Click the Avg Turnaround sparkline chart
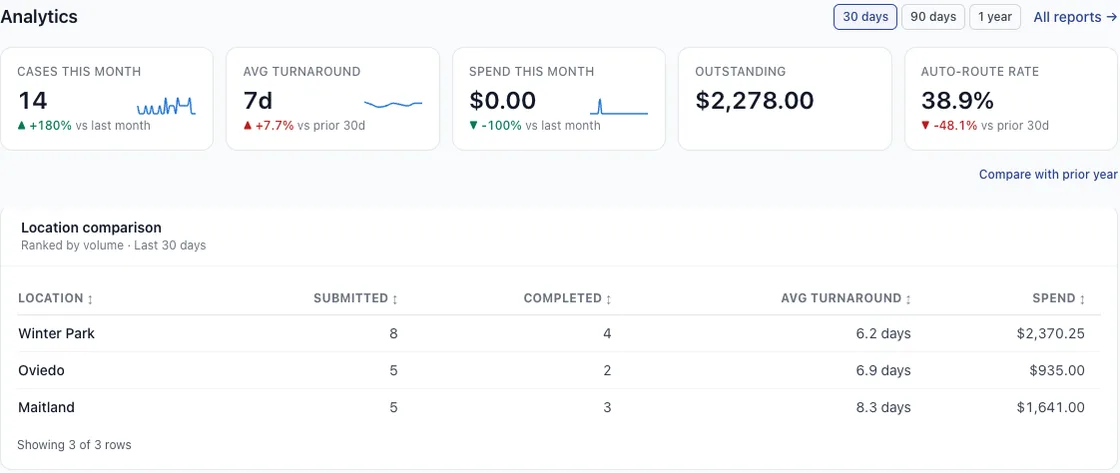Image resolution: width=1120 pixels, height=473 pixels. 393,104
